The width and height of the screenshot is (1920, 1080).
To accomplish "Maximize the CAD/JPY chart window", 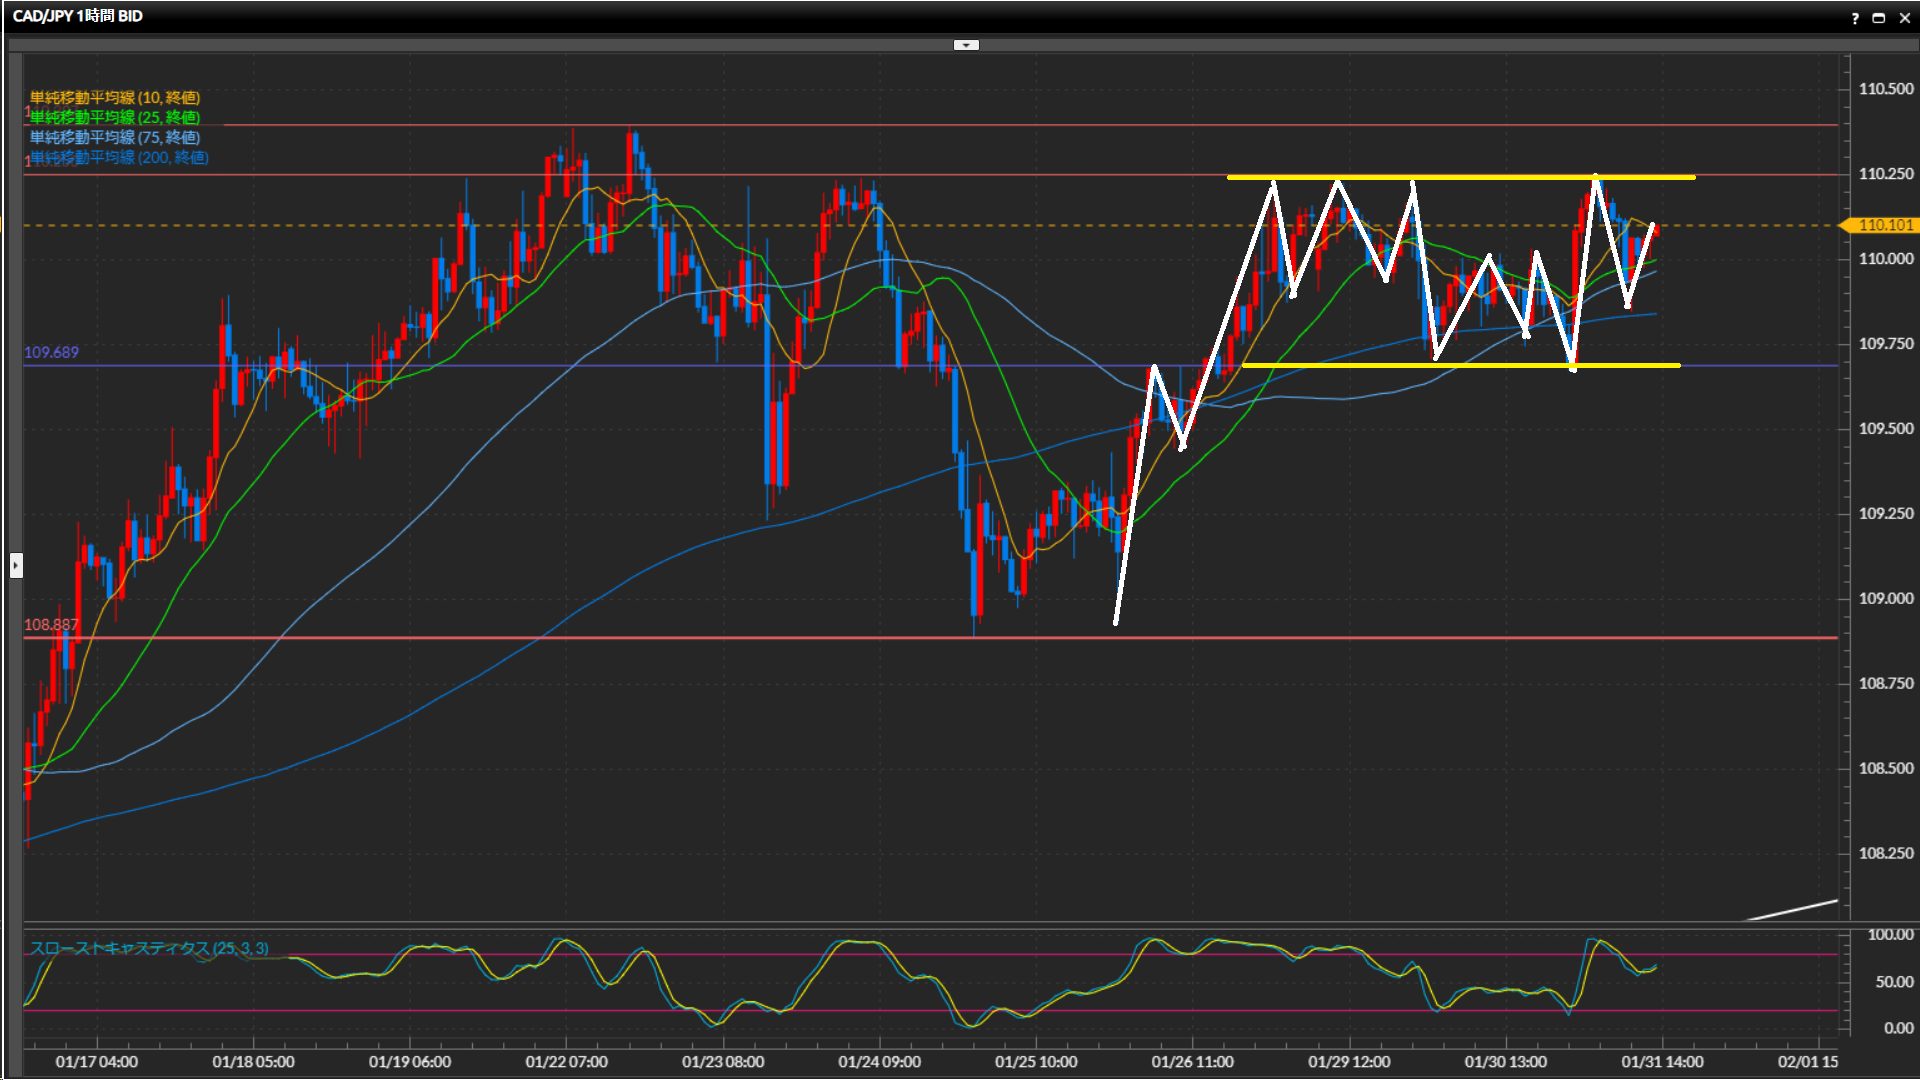I will pos(1878,17).
